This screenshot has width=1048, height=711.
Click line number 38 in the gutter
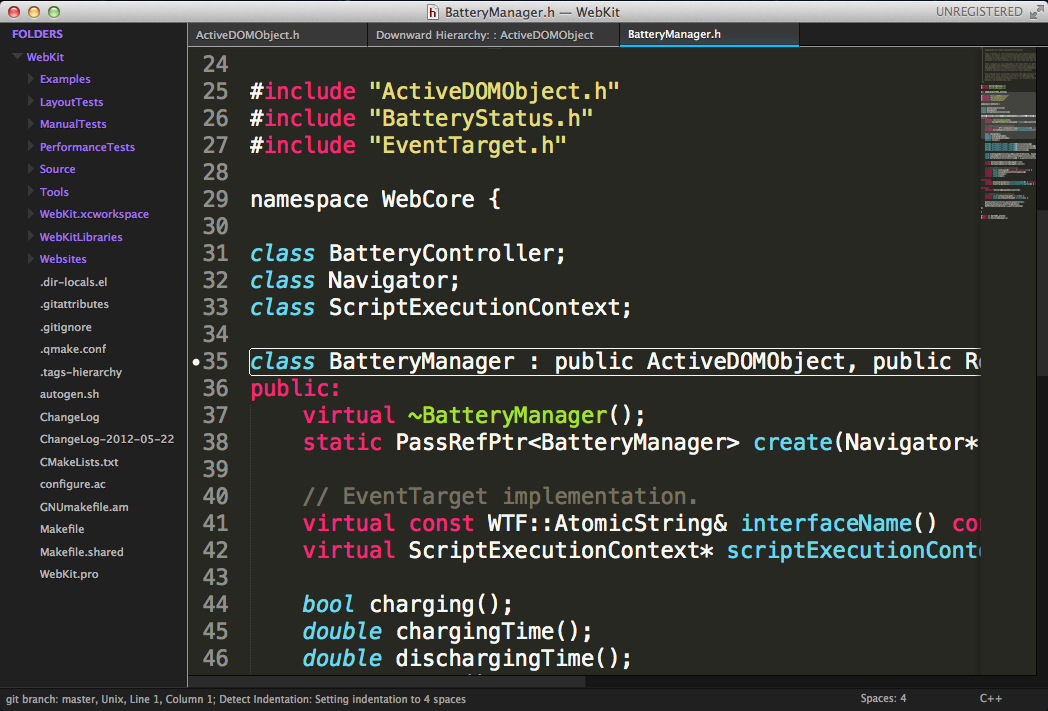coord(216,442)
